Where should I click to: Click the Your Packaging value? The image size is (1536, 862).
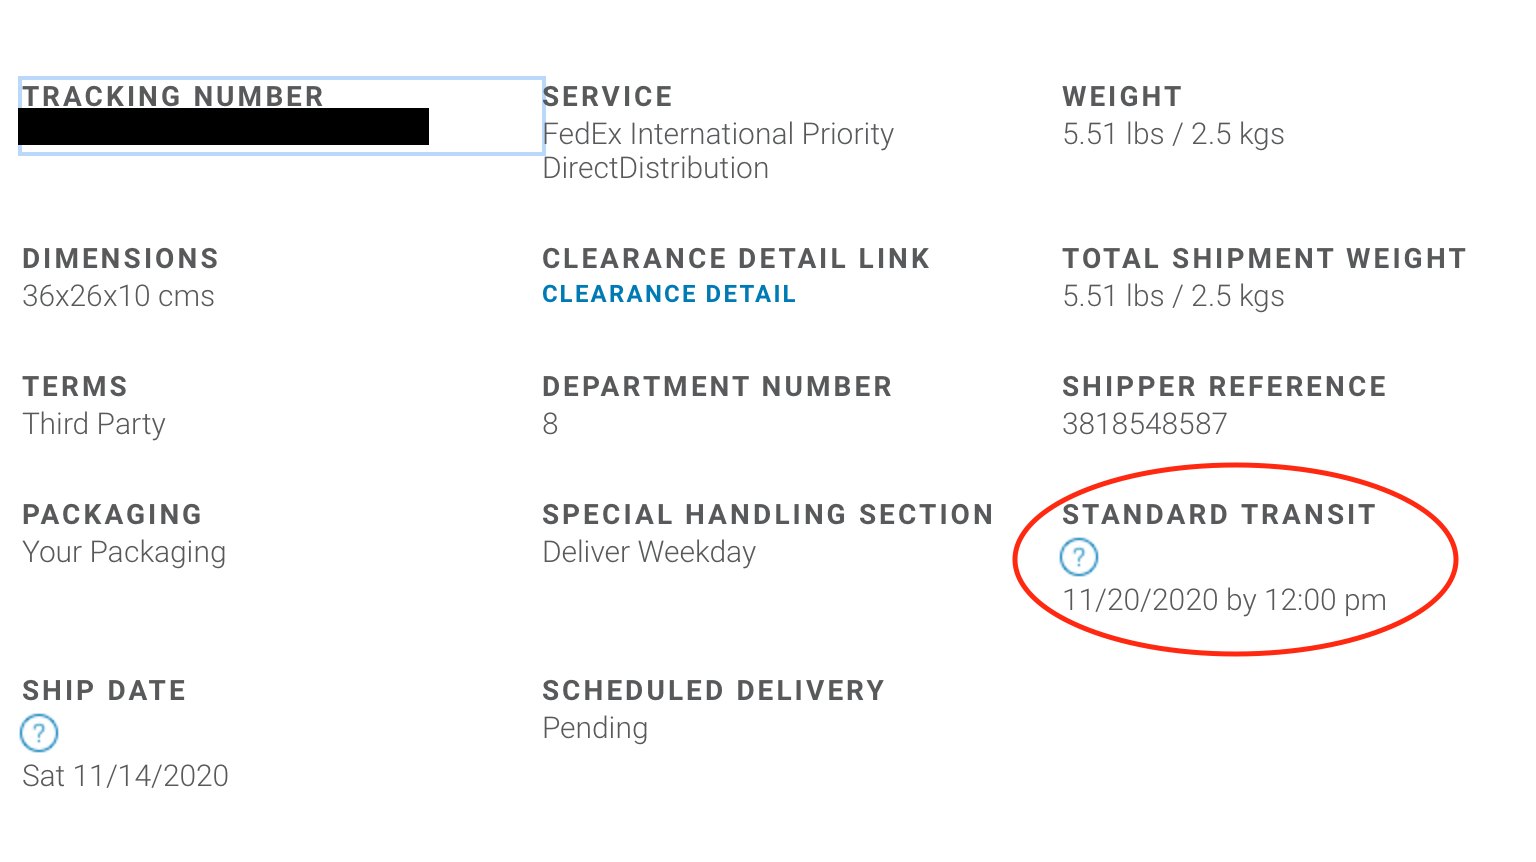(124, 552)
